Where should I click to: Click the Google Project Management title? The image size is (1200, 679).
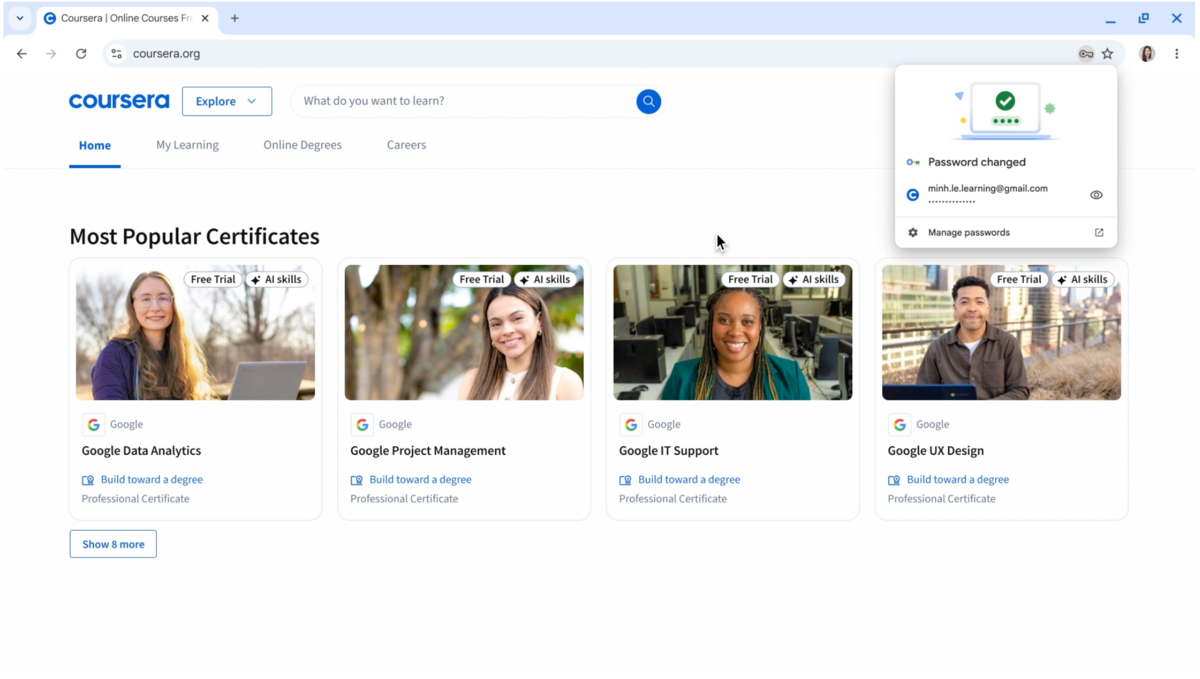(428, 451)
